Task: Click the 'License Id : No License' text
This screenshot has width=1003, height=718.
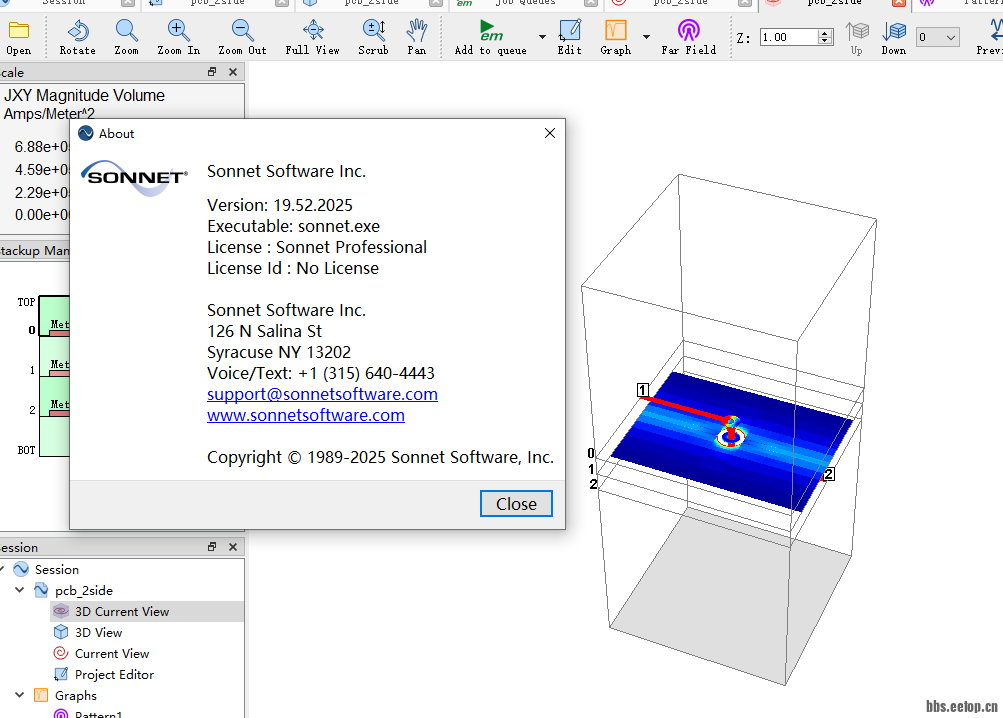Action: pyautogui.click(x=293, y=269)
